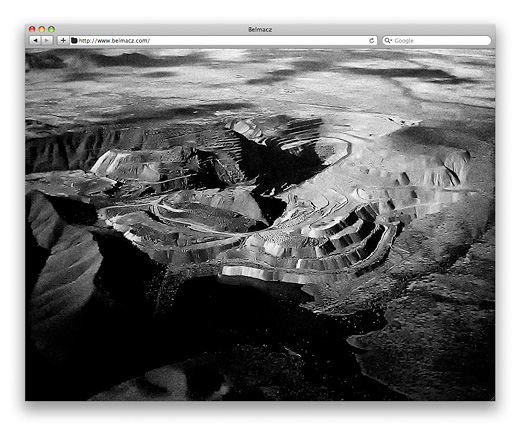This screenshot has width=520, height=424.
Task: Click the Belmacz window title
Action: point(260,29)
